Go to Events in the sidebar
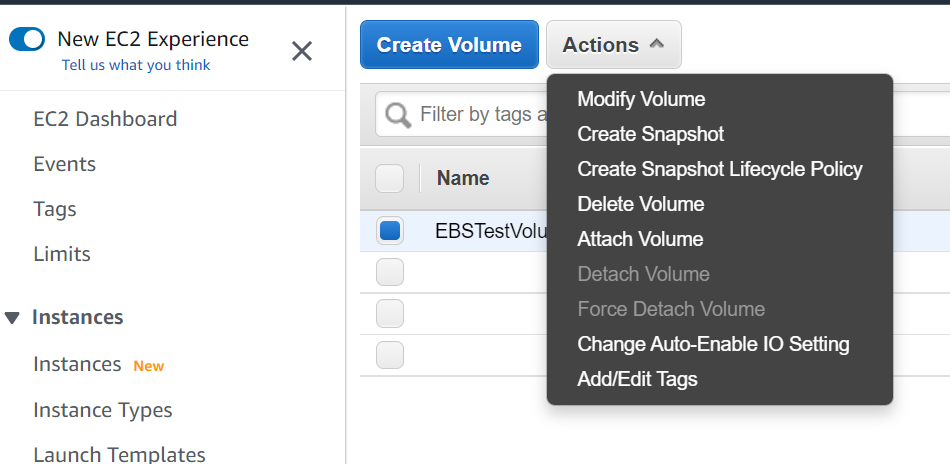The width and height of the screenshot is (950, 464). (65, 164)
